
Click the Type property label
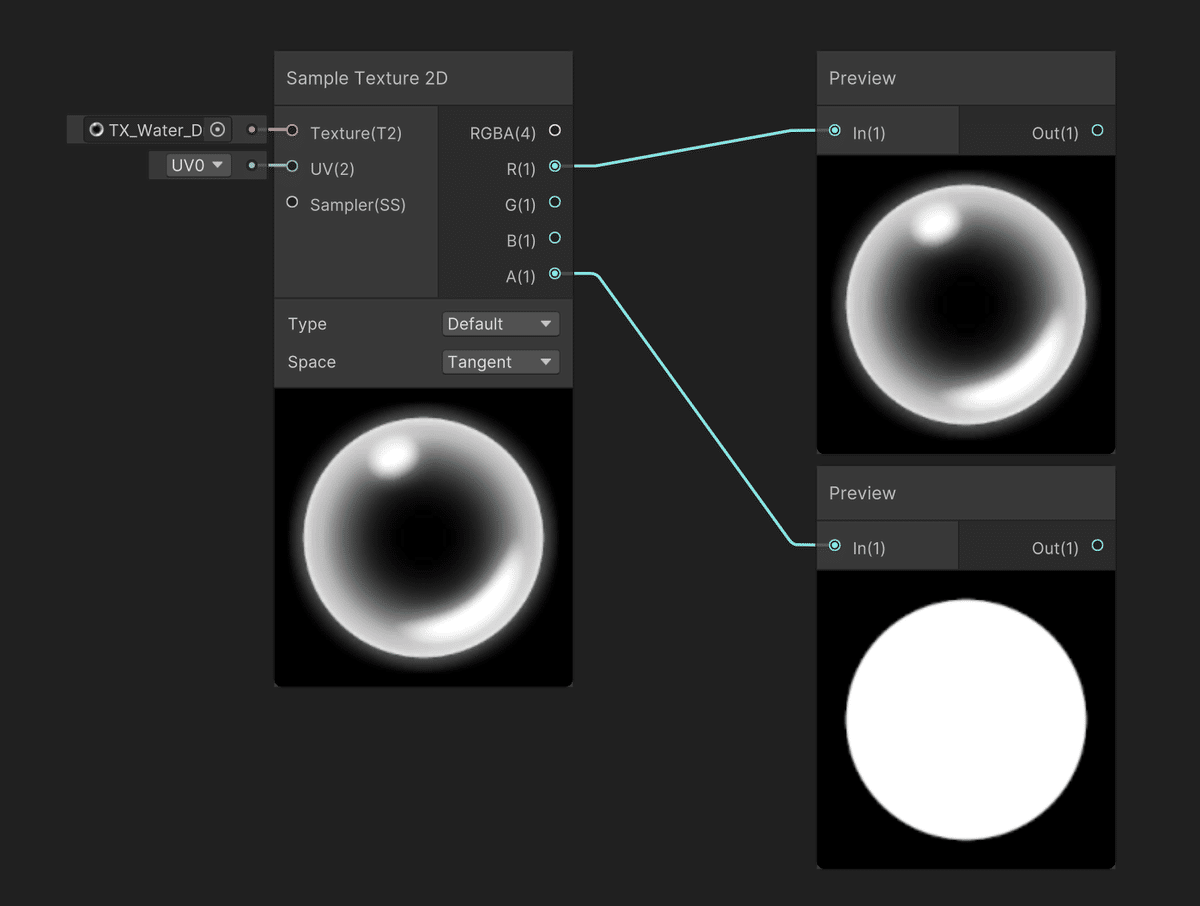point(307,324)
